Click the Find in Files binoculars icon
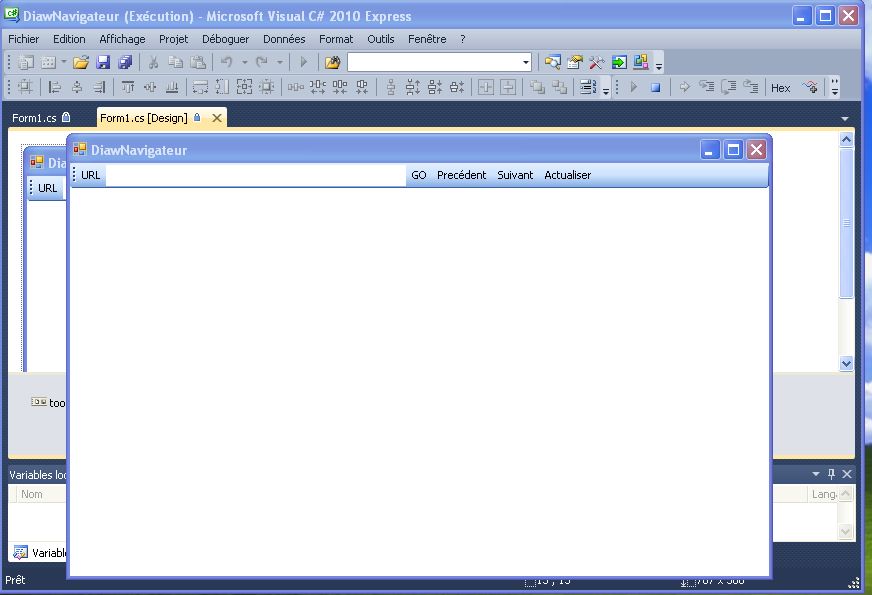The image size is (872, 595). click(x=333, y=62)
